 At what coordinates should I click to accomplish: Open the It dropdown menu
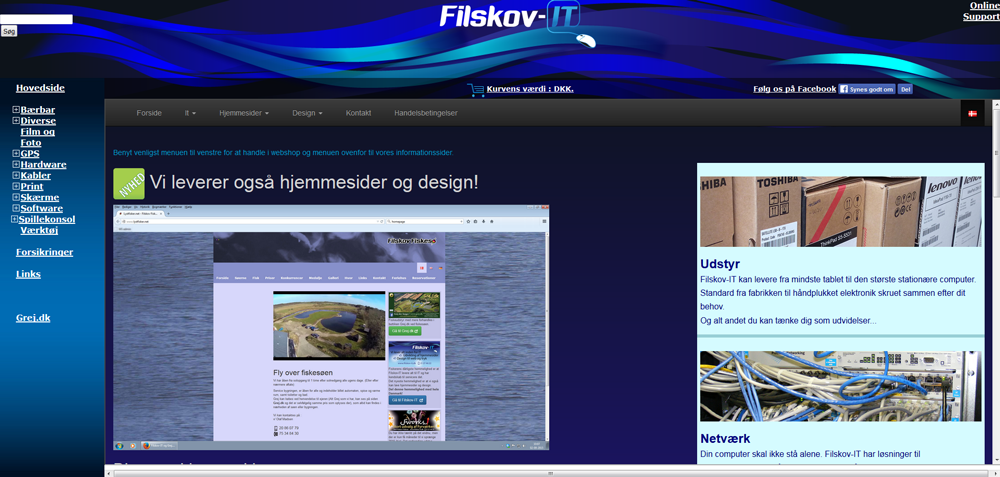point(190,113)
